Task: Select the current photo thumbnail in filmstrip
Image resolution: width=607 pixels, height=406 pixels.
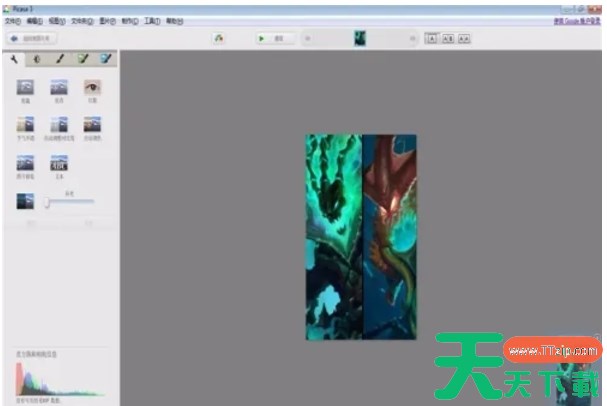Action: click(360, 38)
